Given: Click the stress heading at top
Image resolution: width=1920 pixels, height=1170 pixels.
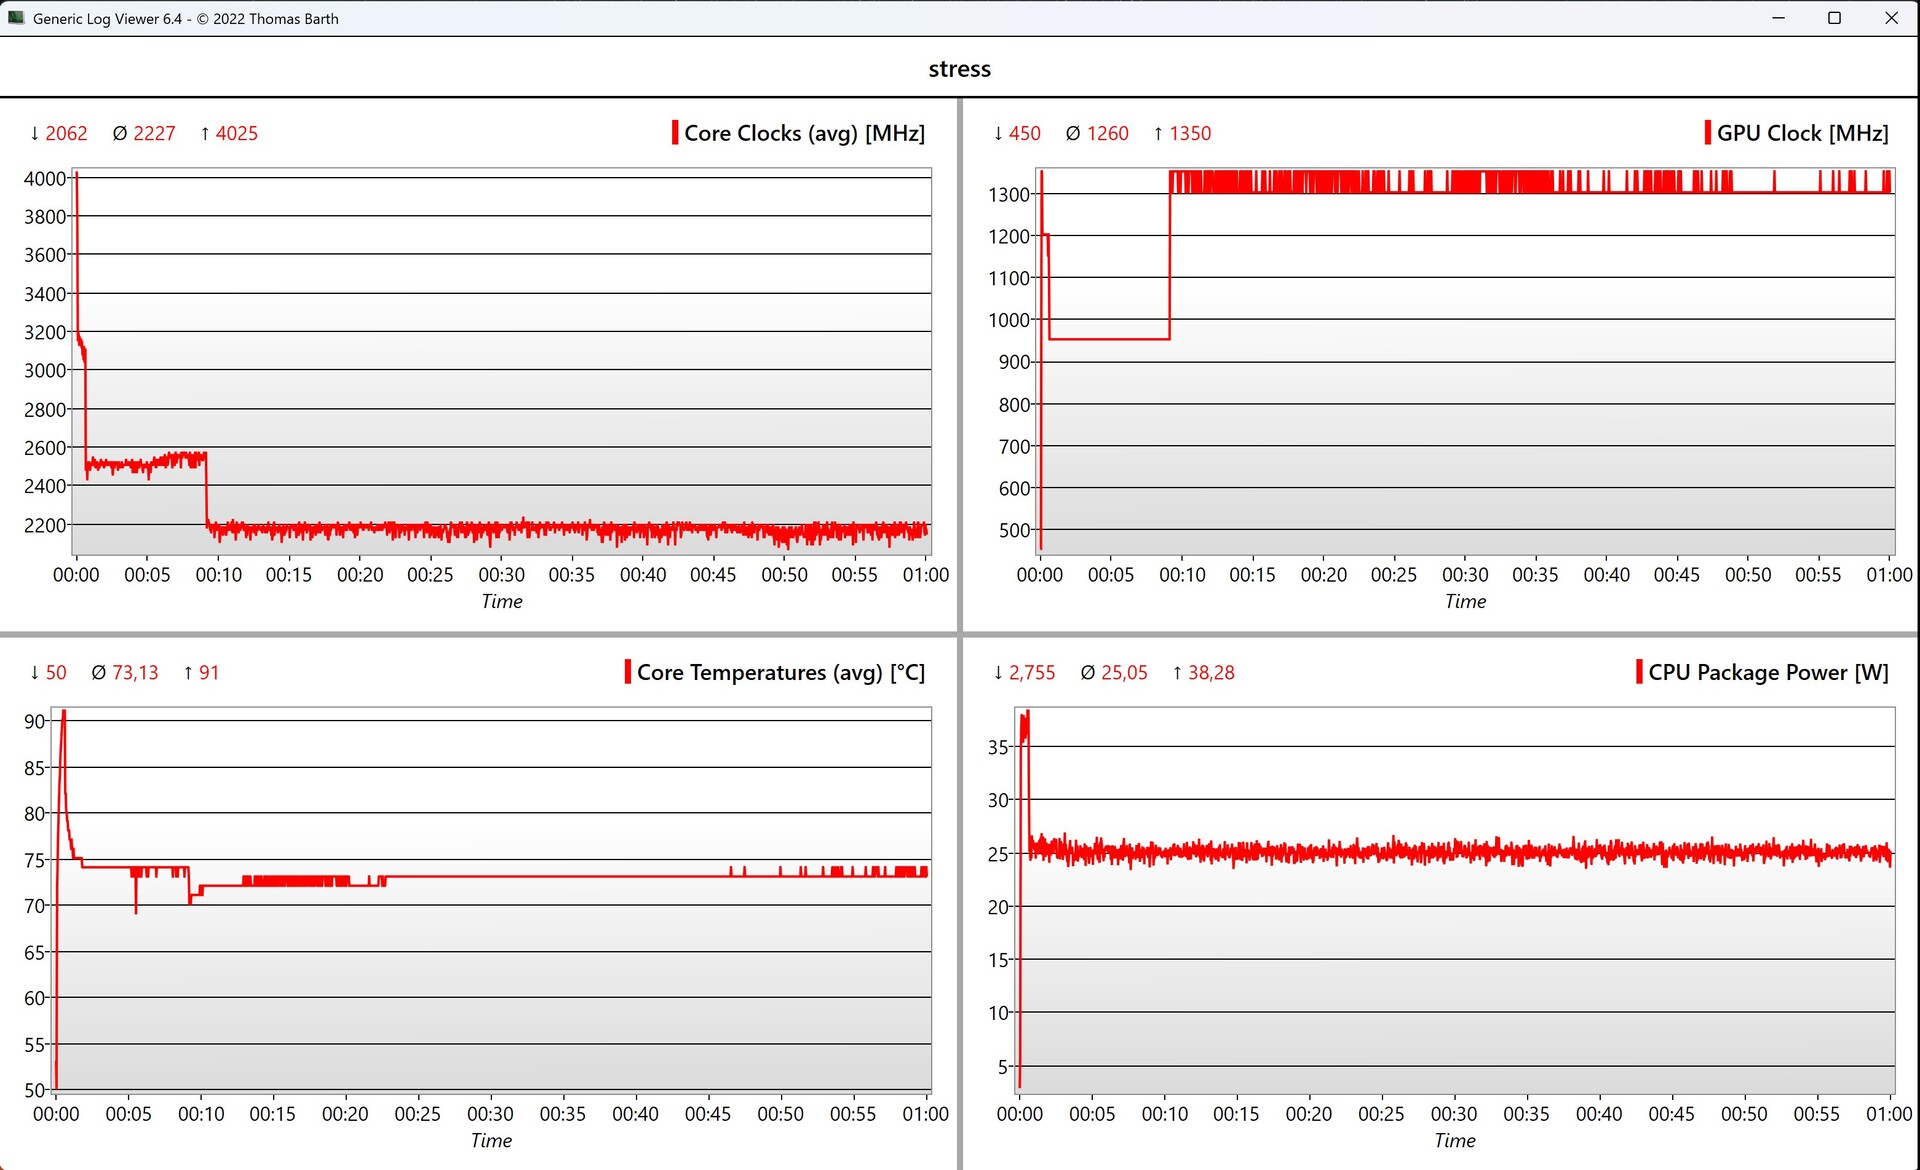Looking at the screenshot, I should 959,69.
